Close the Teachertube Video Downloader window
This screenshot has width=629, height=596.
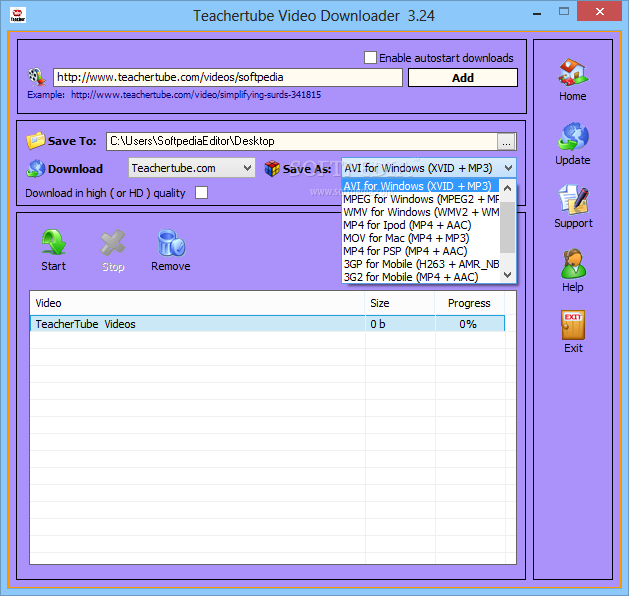coord(600,12)
